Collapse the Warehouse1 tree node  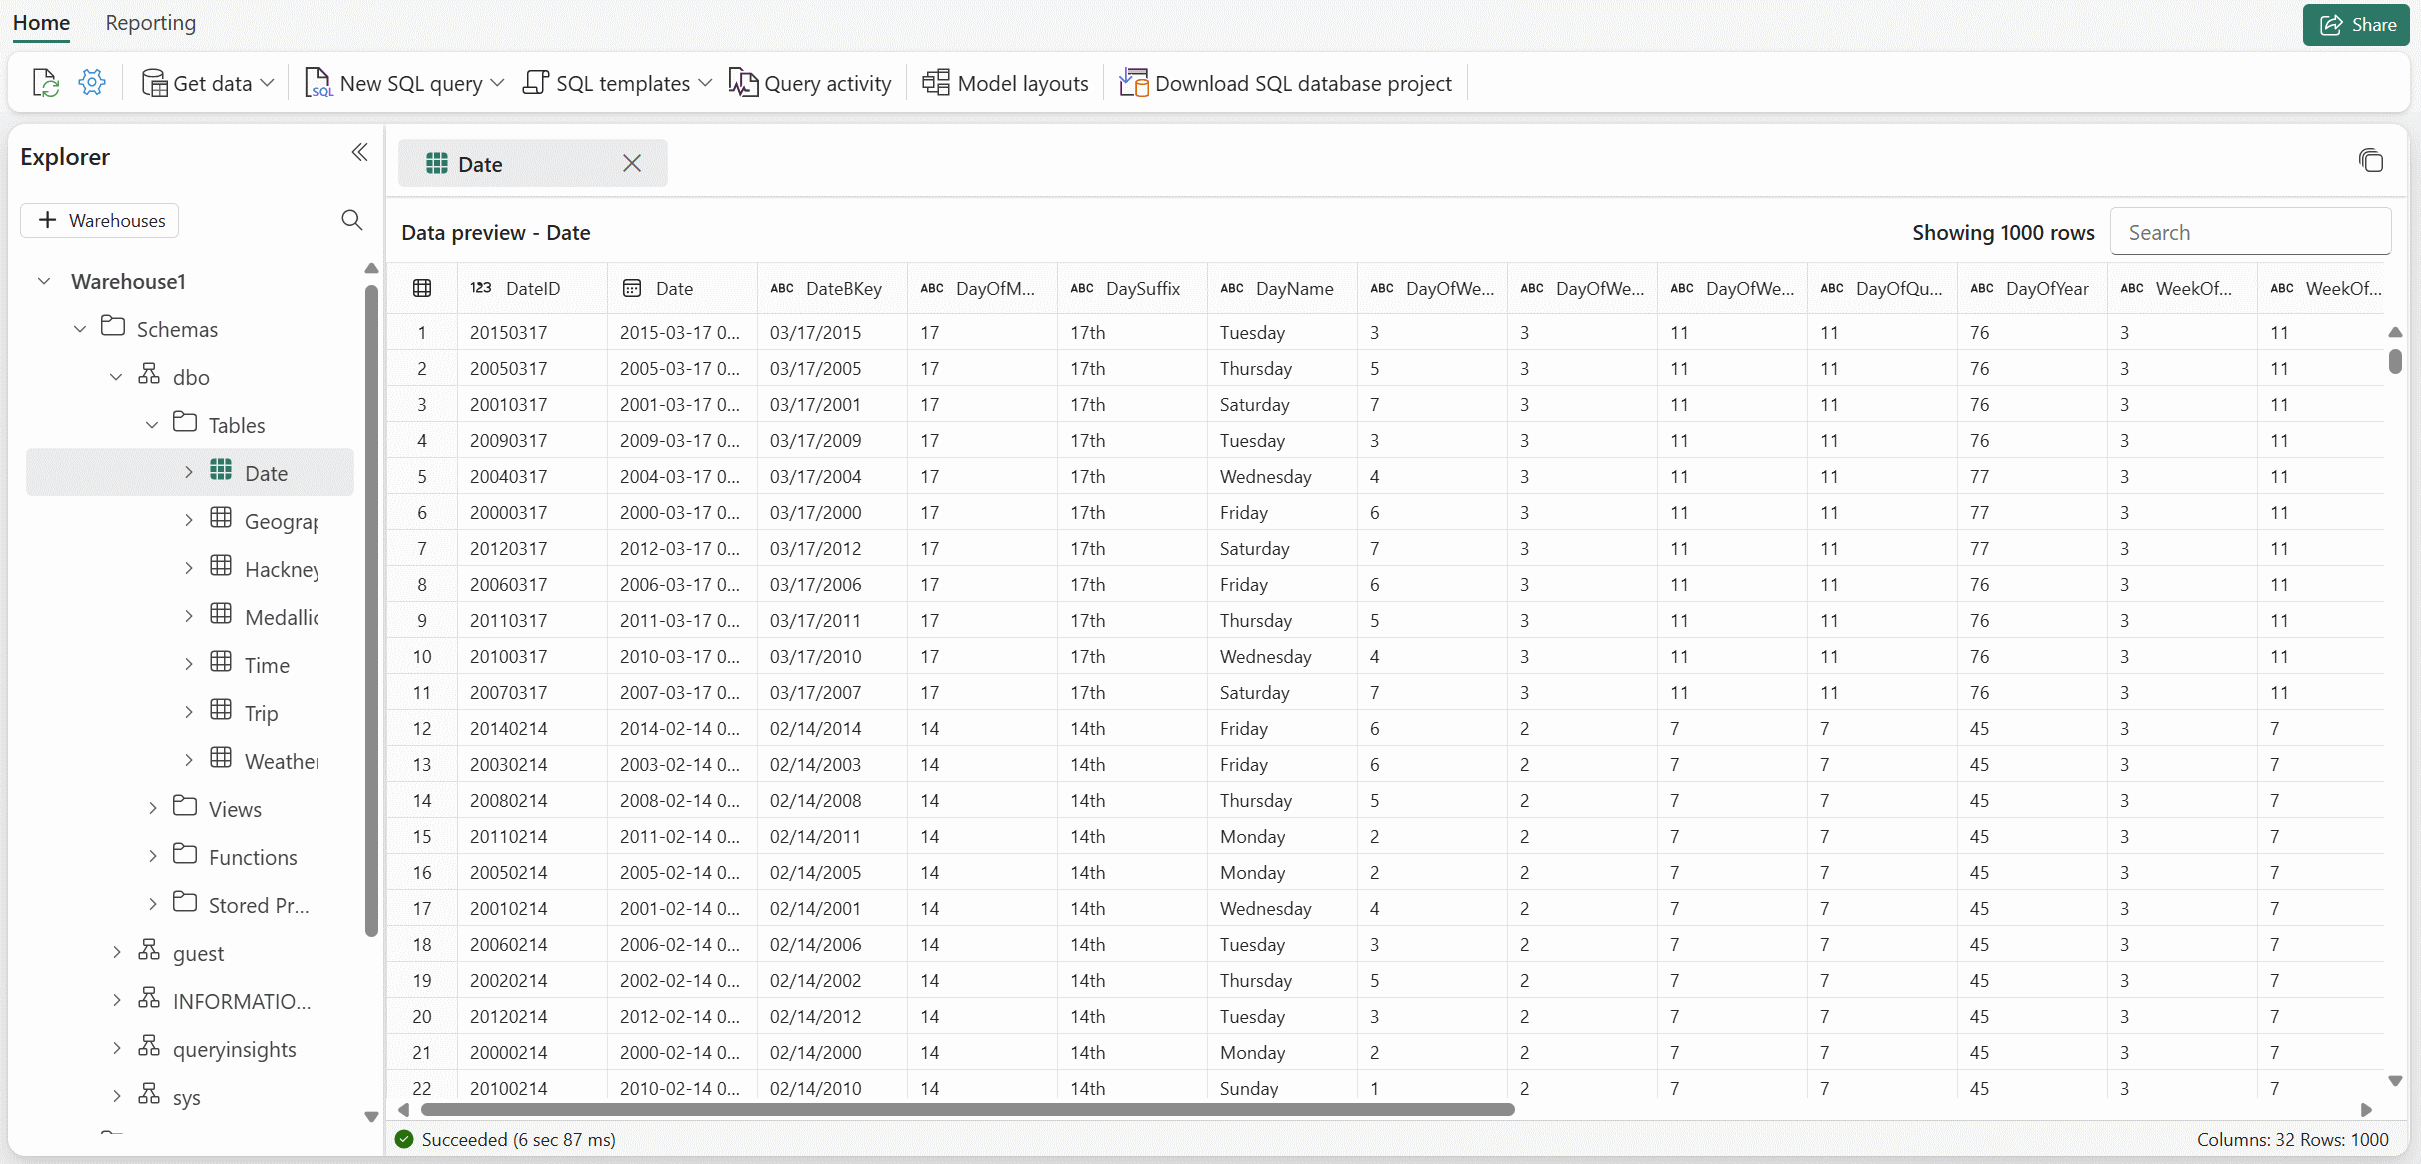pyautogui.click(x=44, y=281)
